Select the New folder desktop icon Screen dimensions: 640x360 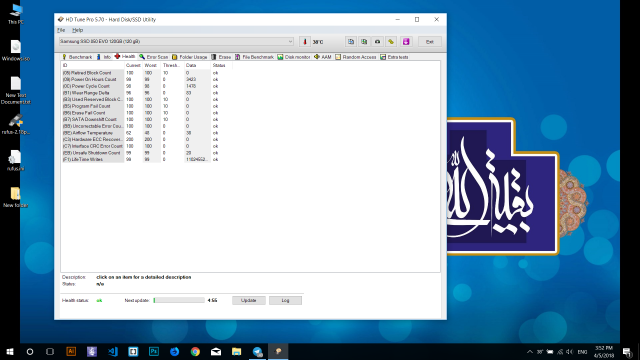point(16,197)
